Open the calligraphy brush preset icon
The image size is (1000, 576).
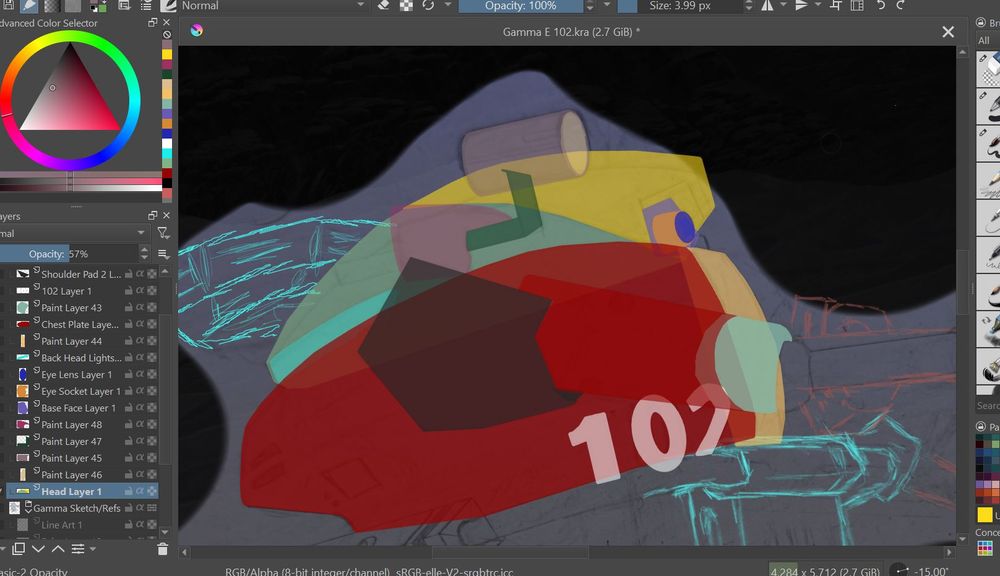[x=168, y=6]
